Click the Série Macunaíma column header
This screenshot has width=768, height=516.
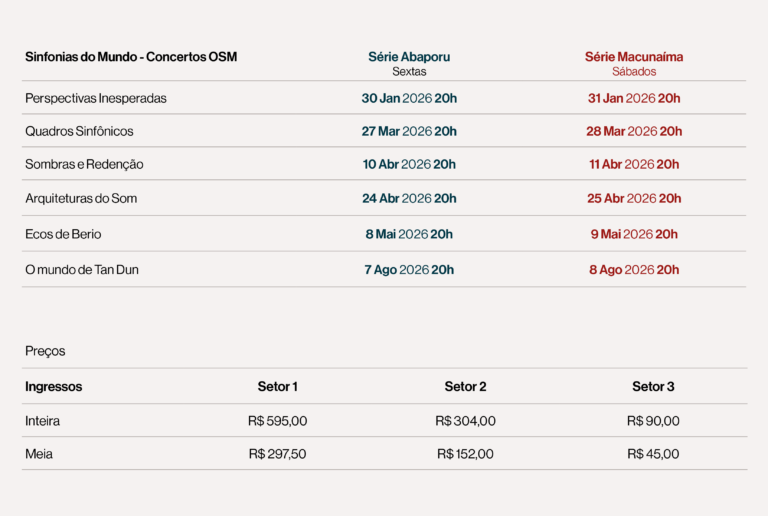pos(633,57)
